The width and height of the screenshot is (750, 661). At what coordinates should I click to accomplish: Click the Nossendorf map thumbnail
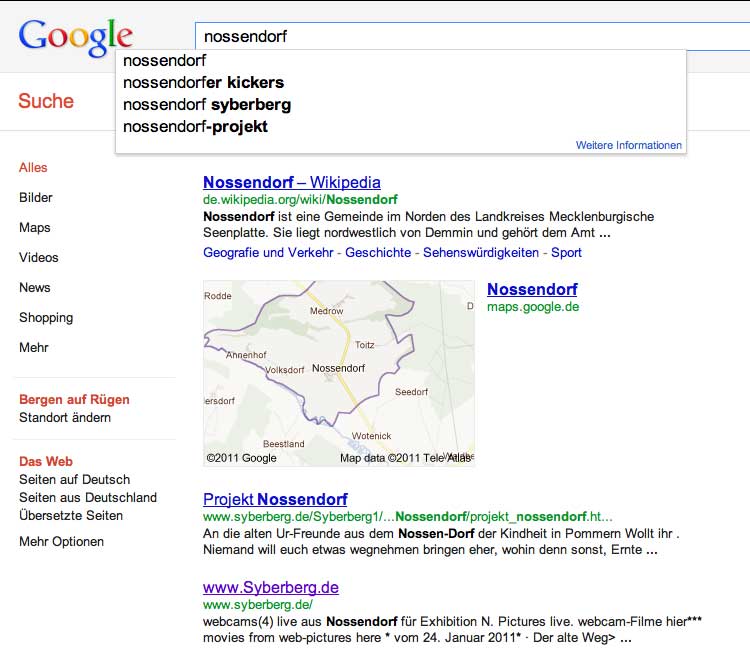tap(339, 373)
